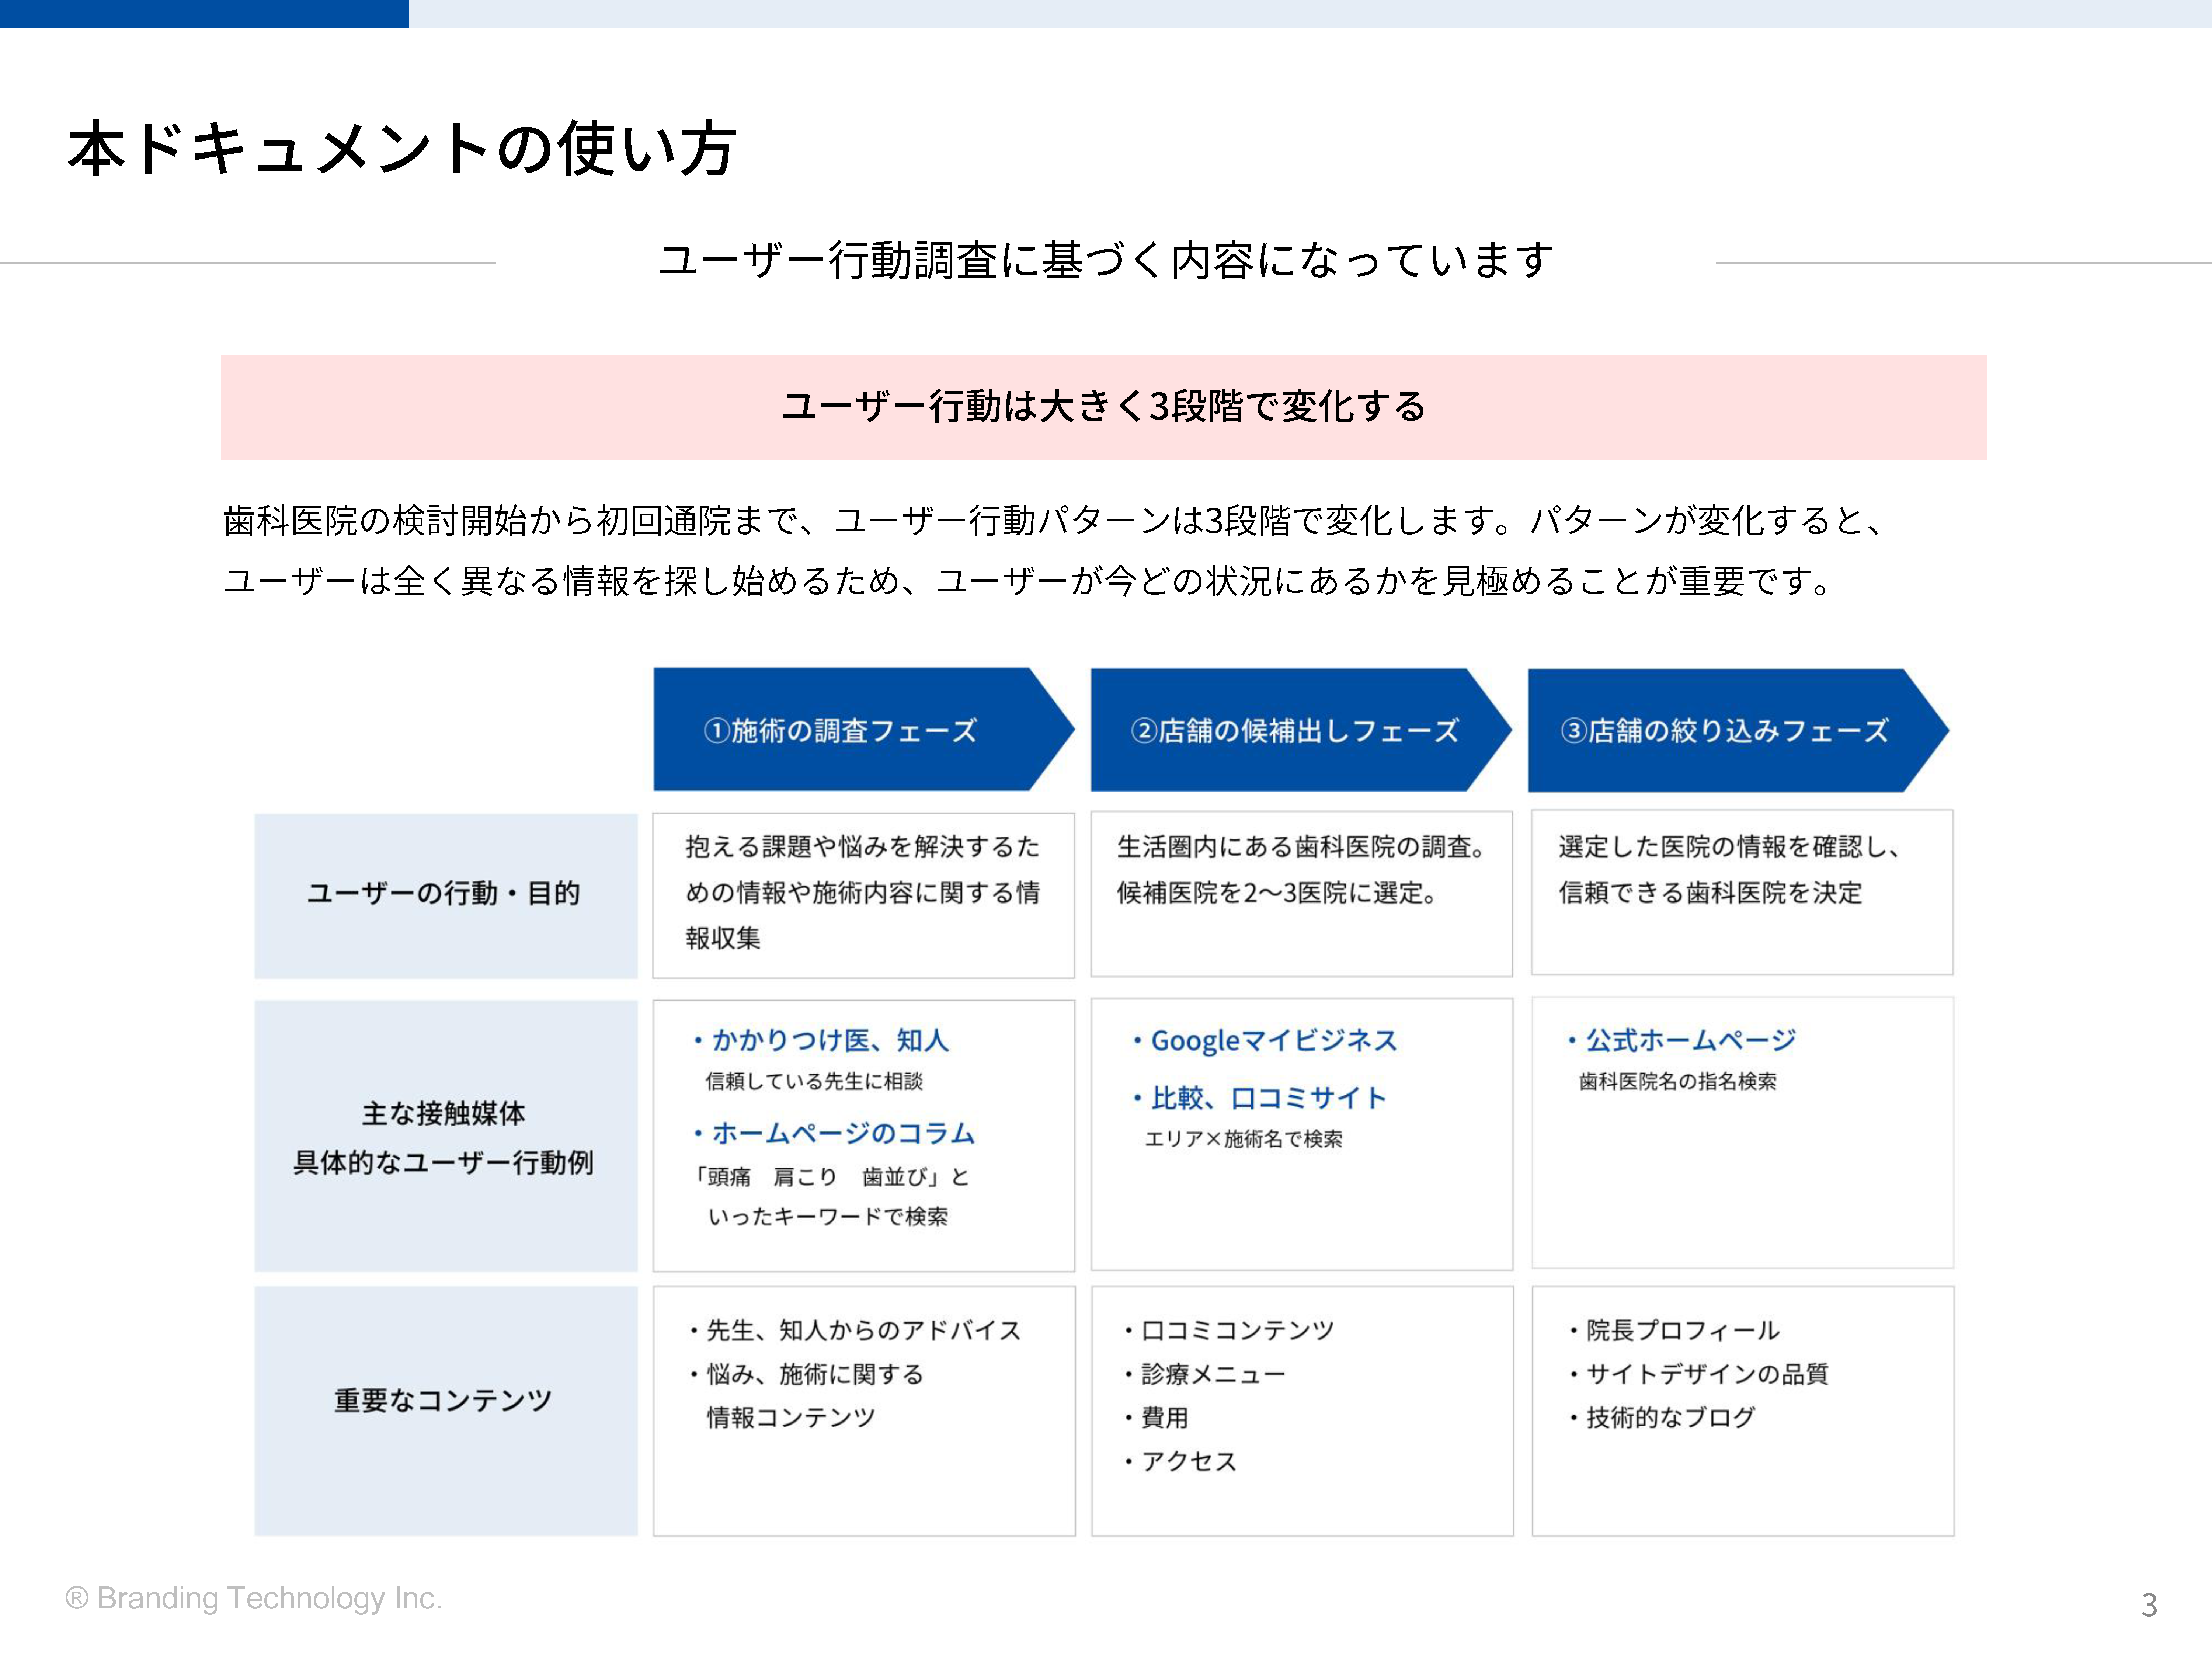Viewport: 2212px width, 1659px height.
Task: Click bullet アクセス
Action: coord(1180,1462)
